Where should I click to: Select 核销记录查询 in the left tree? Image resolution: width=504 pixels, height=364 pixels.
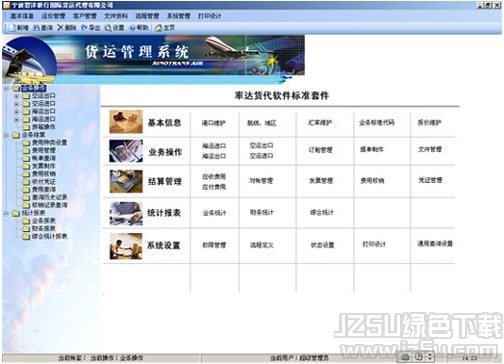[49, 205]
